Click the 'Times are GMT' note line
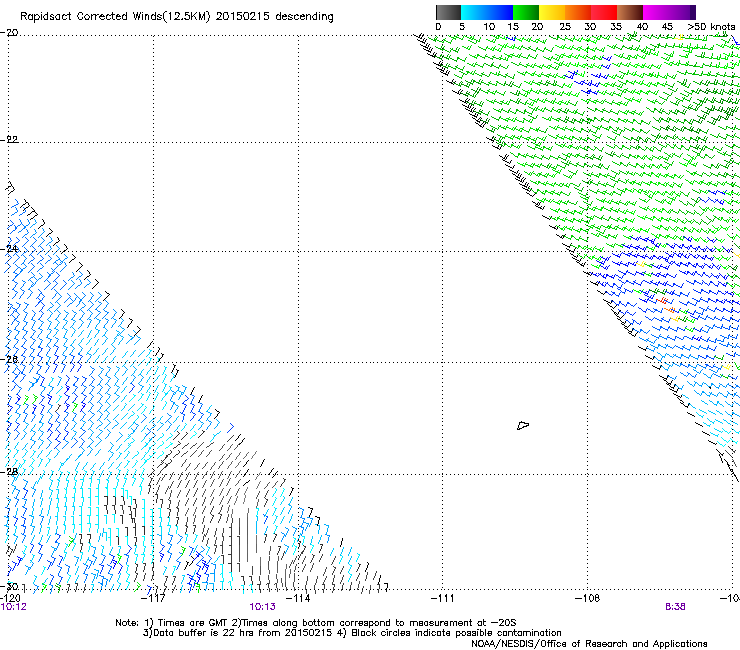740x650 pixels. coord(316,623)
